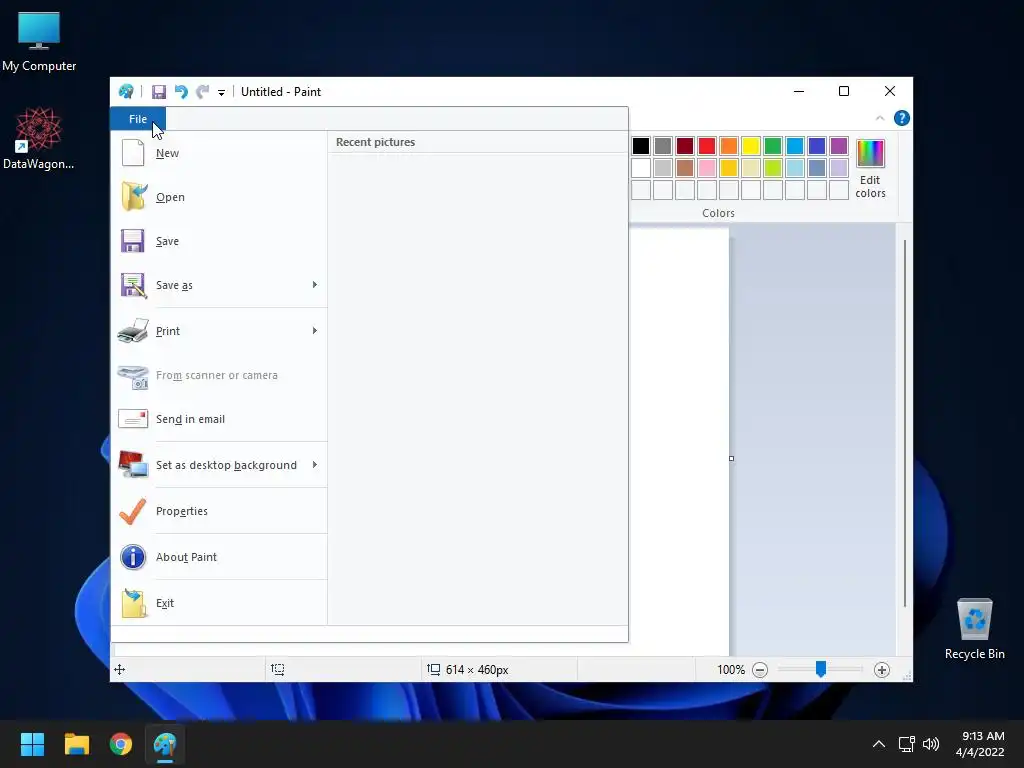Click the Send in email envelope icon
Screen dimensions: 1024x768
click(133, 419)
